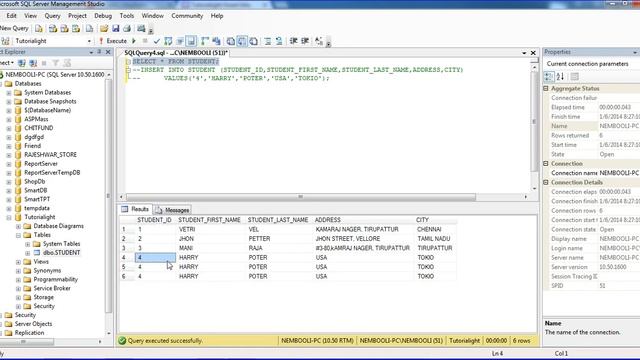Screen dimensions: 640x360
Task: Specify values for template parameters
Action: coord(319,41)
